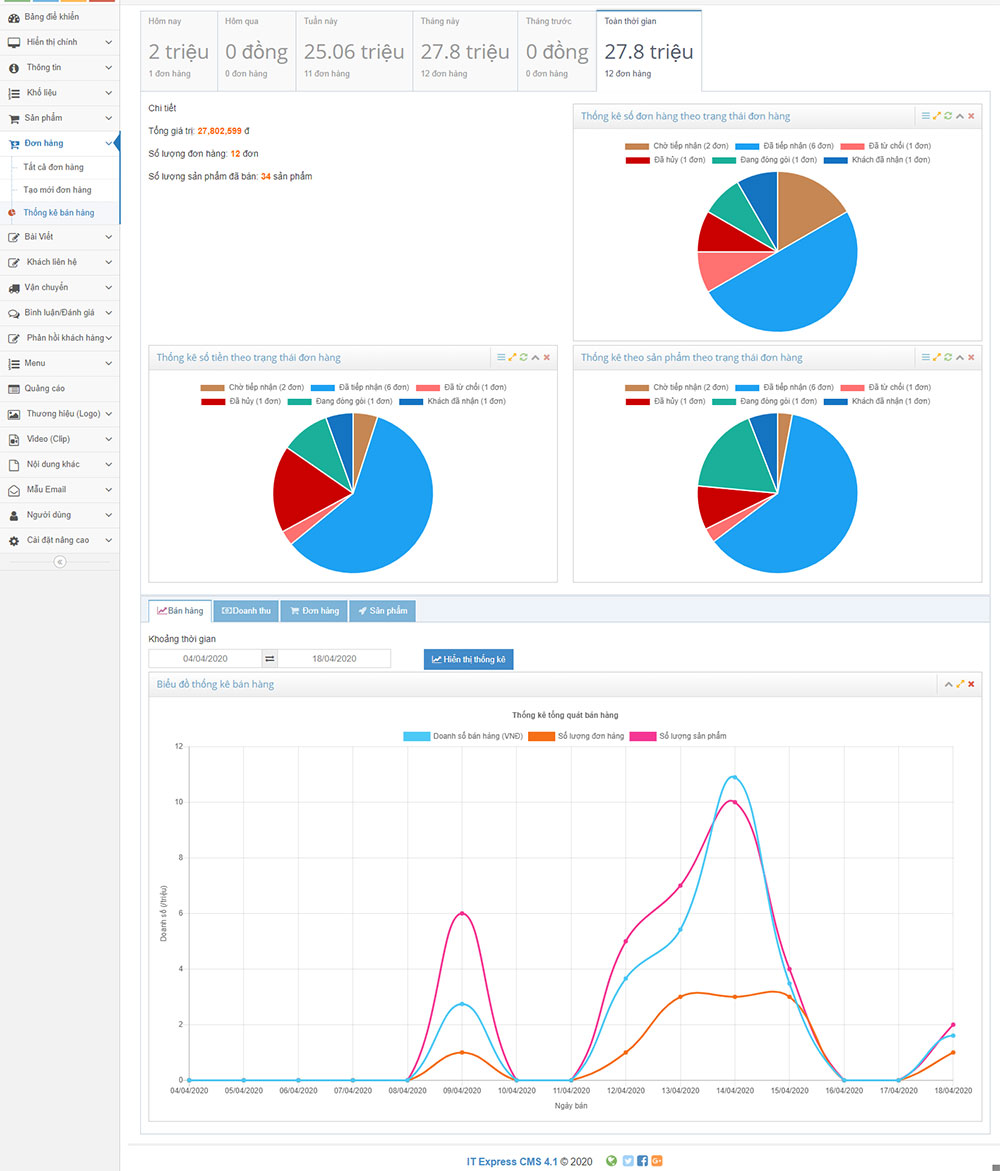The width and height of the screenshot is (1000, 1171).
Task: Click the 'Đã hủy' red legend swatch in the money chart
Action: (213, 401)
